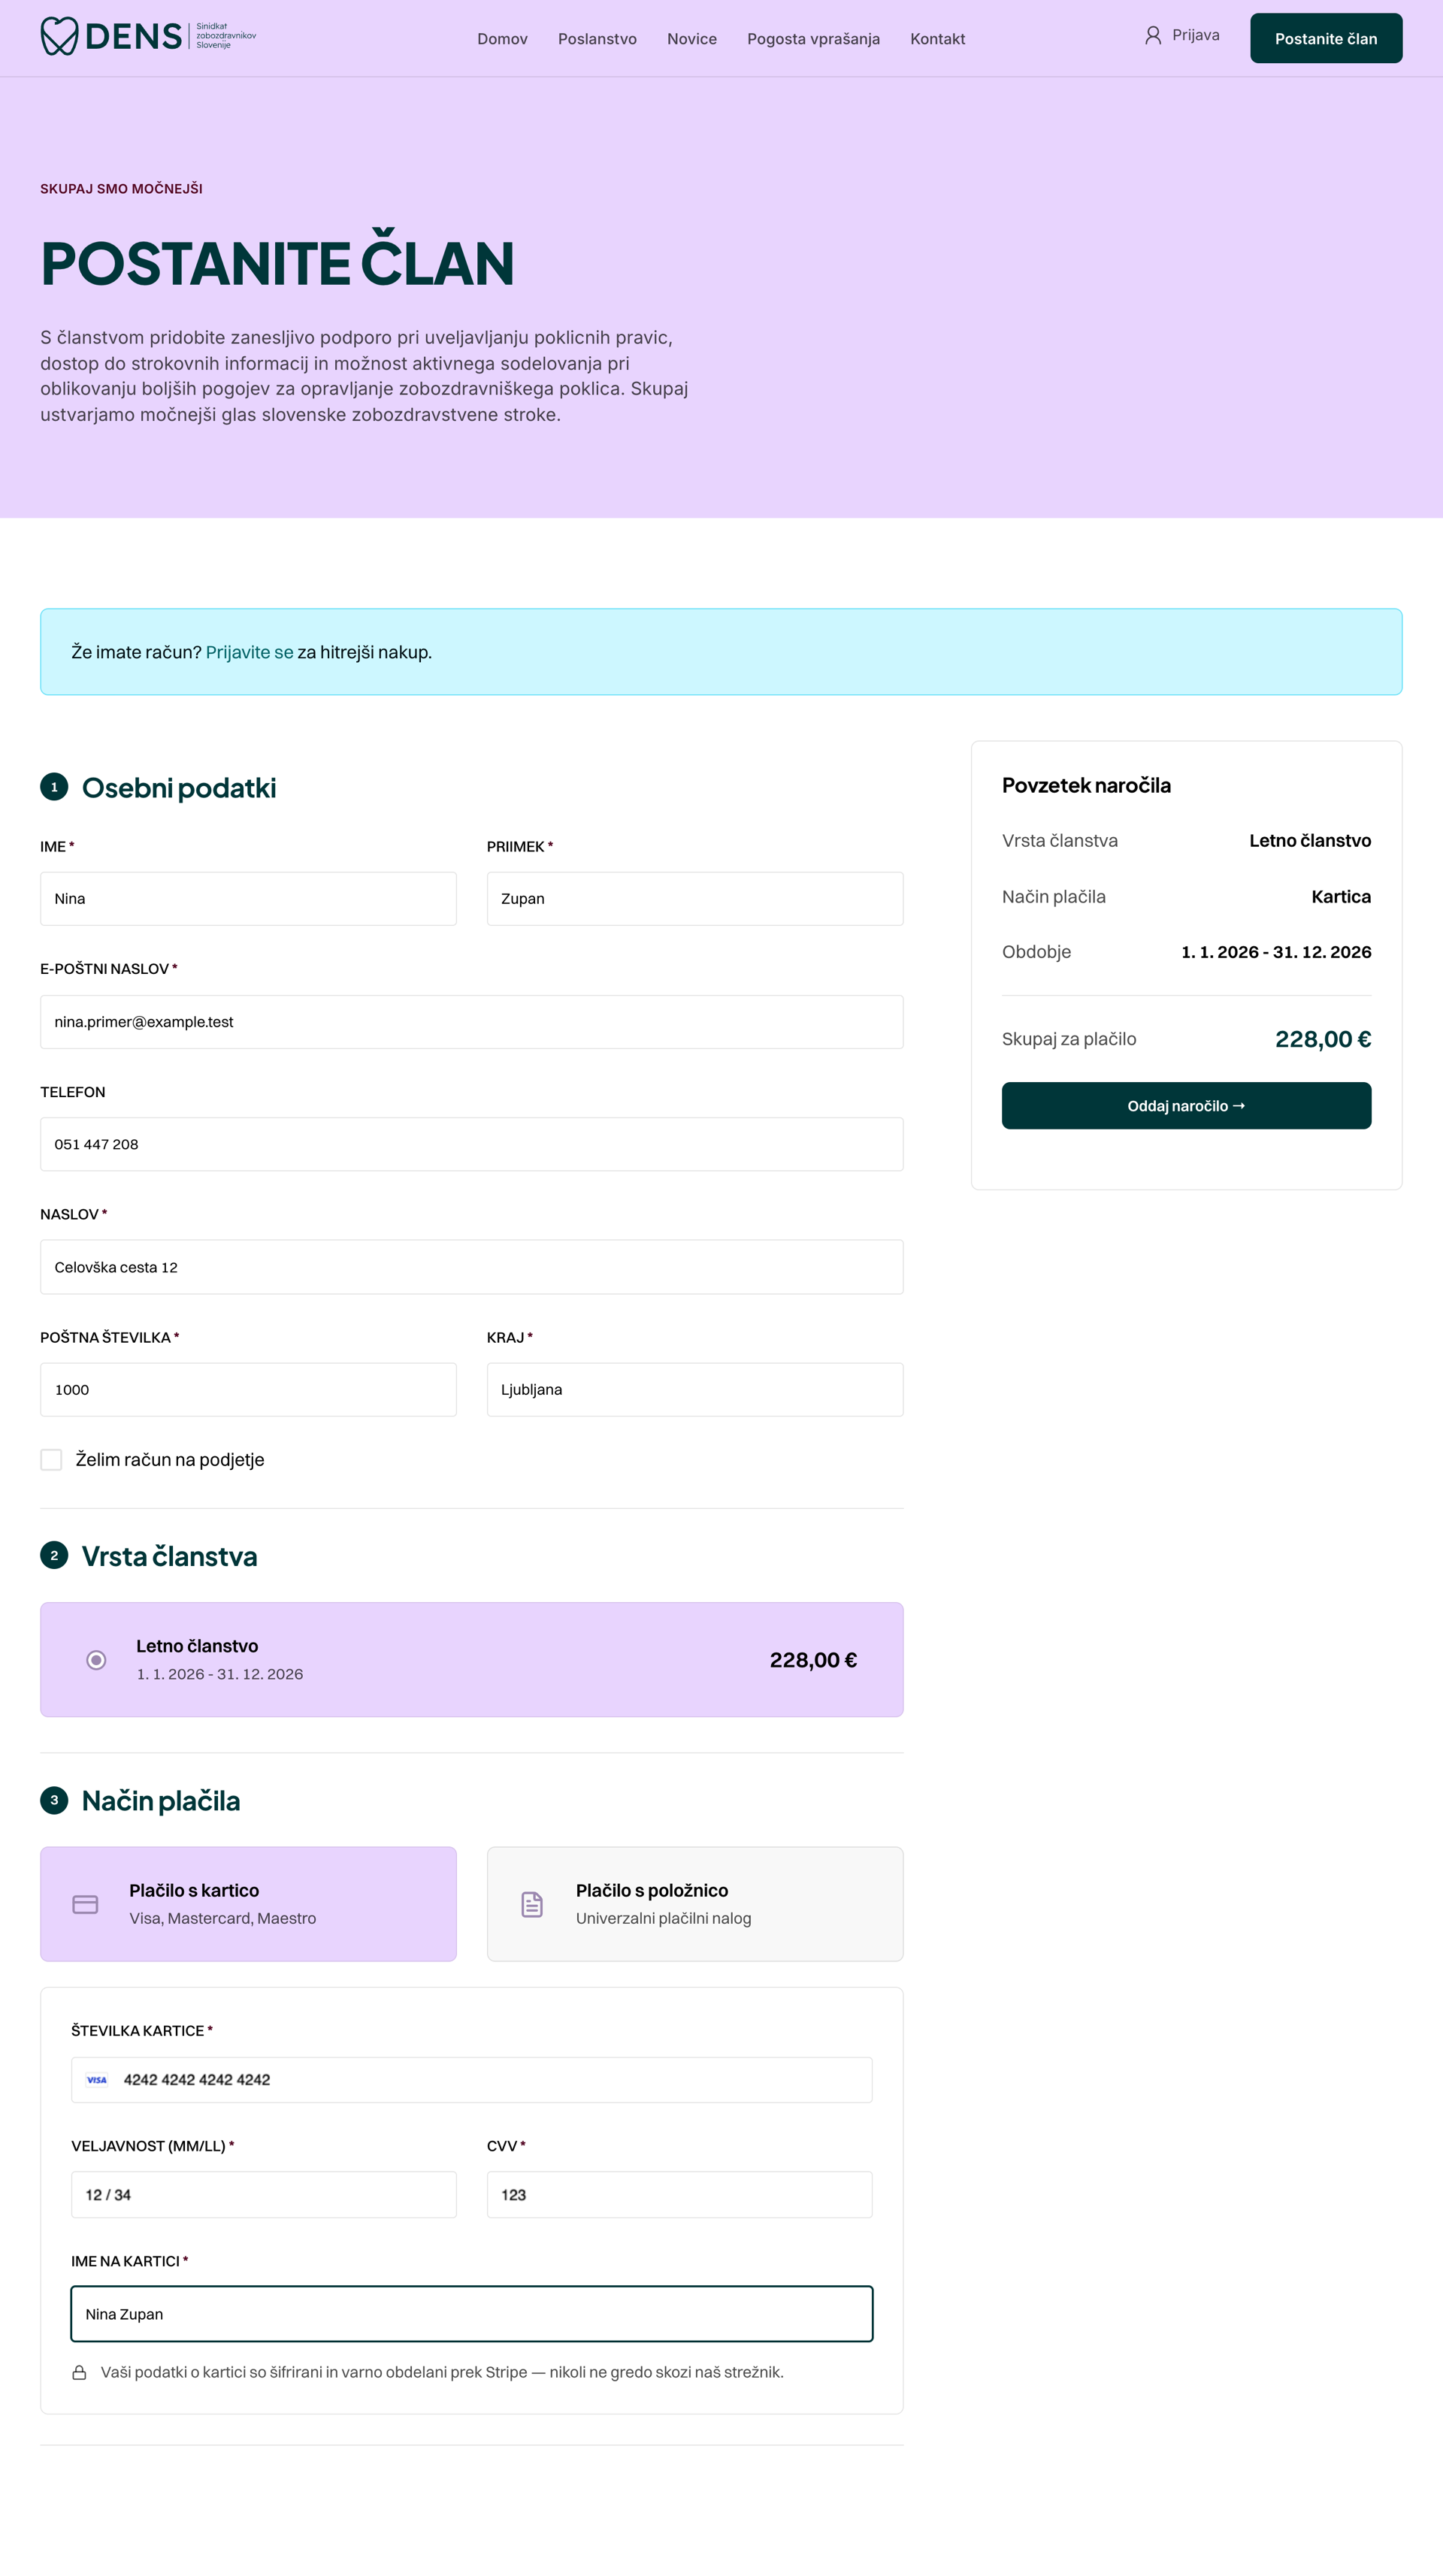1443x2576 pixels.
Task: Click the Povzetek naročila heading
Action: [x=1086, y=785]
